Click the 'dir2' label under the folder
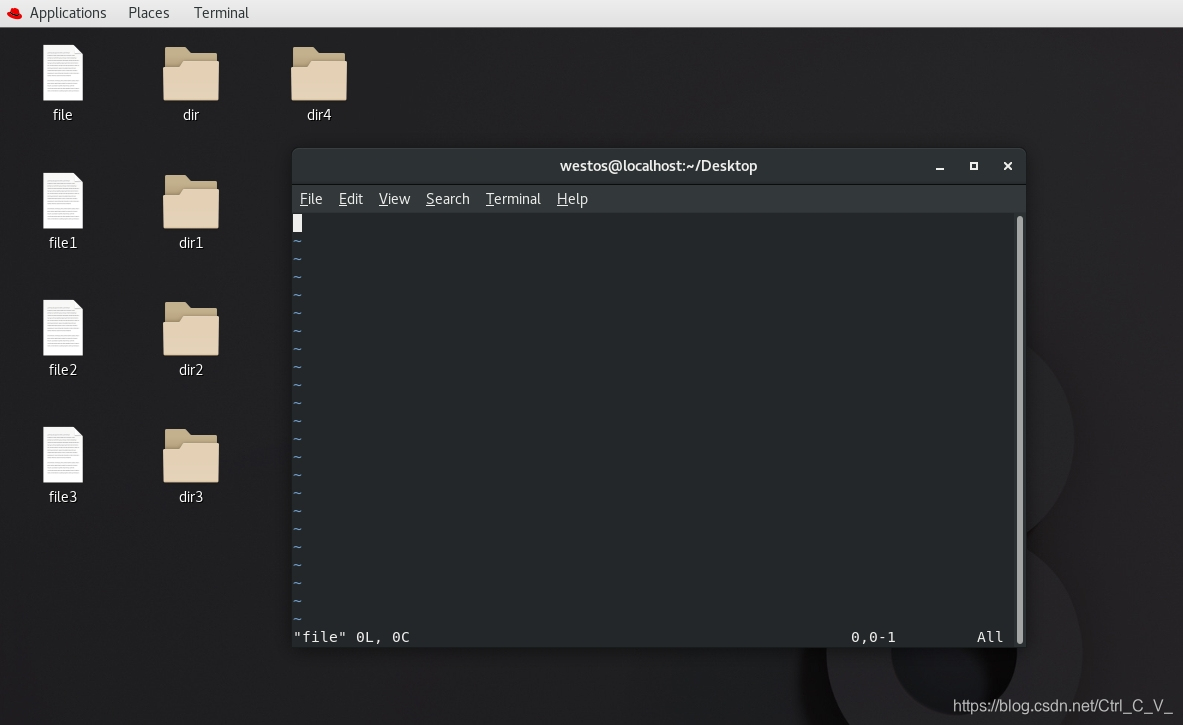The height and width of the screenshot is (725, 1183). point(191,370)
